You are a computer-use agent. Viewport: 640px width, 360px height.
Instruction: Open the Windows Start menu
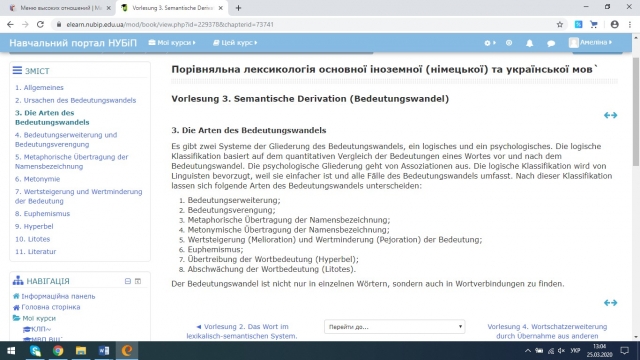pyautogui.click(x=11, y=351)
